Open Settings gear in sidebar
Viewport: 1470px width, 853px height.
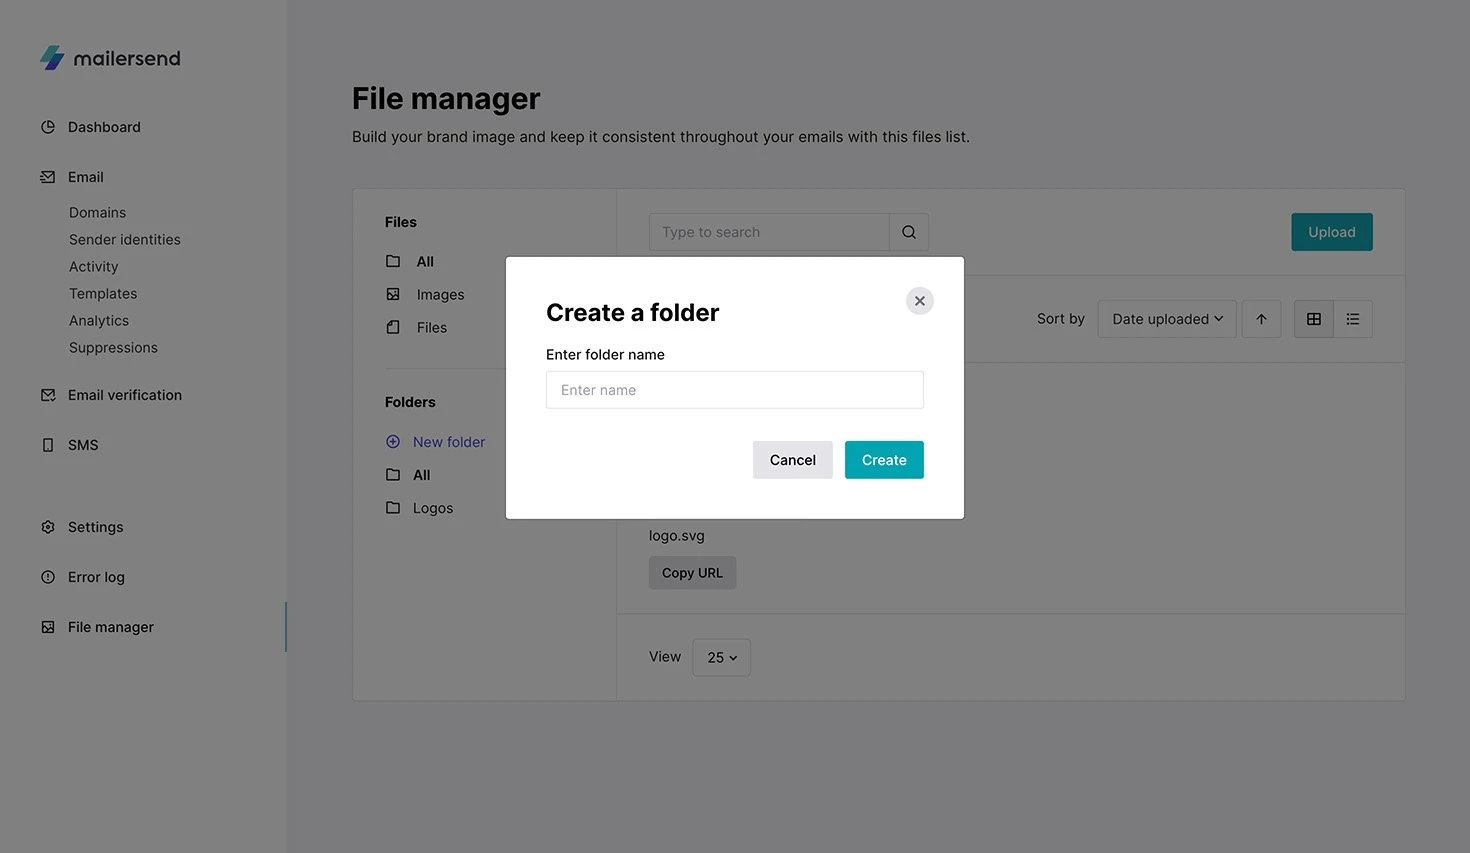(48, 527)
